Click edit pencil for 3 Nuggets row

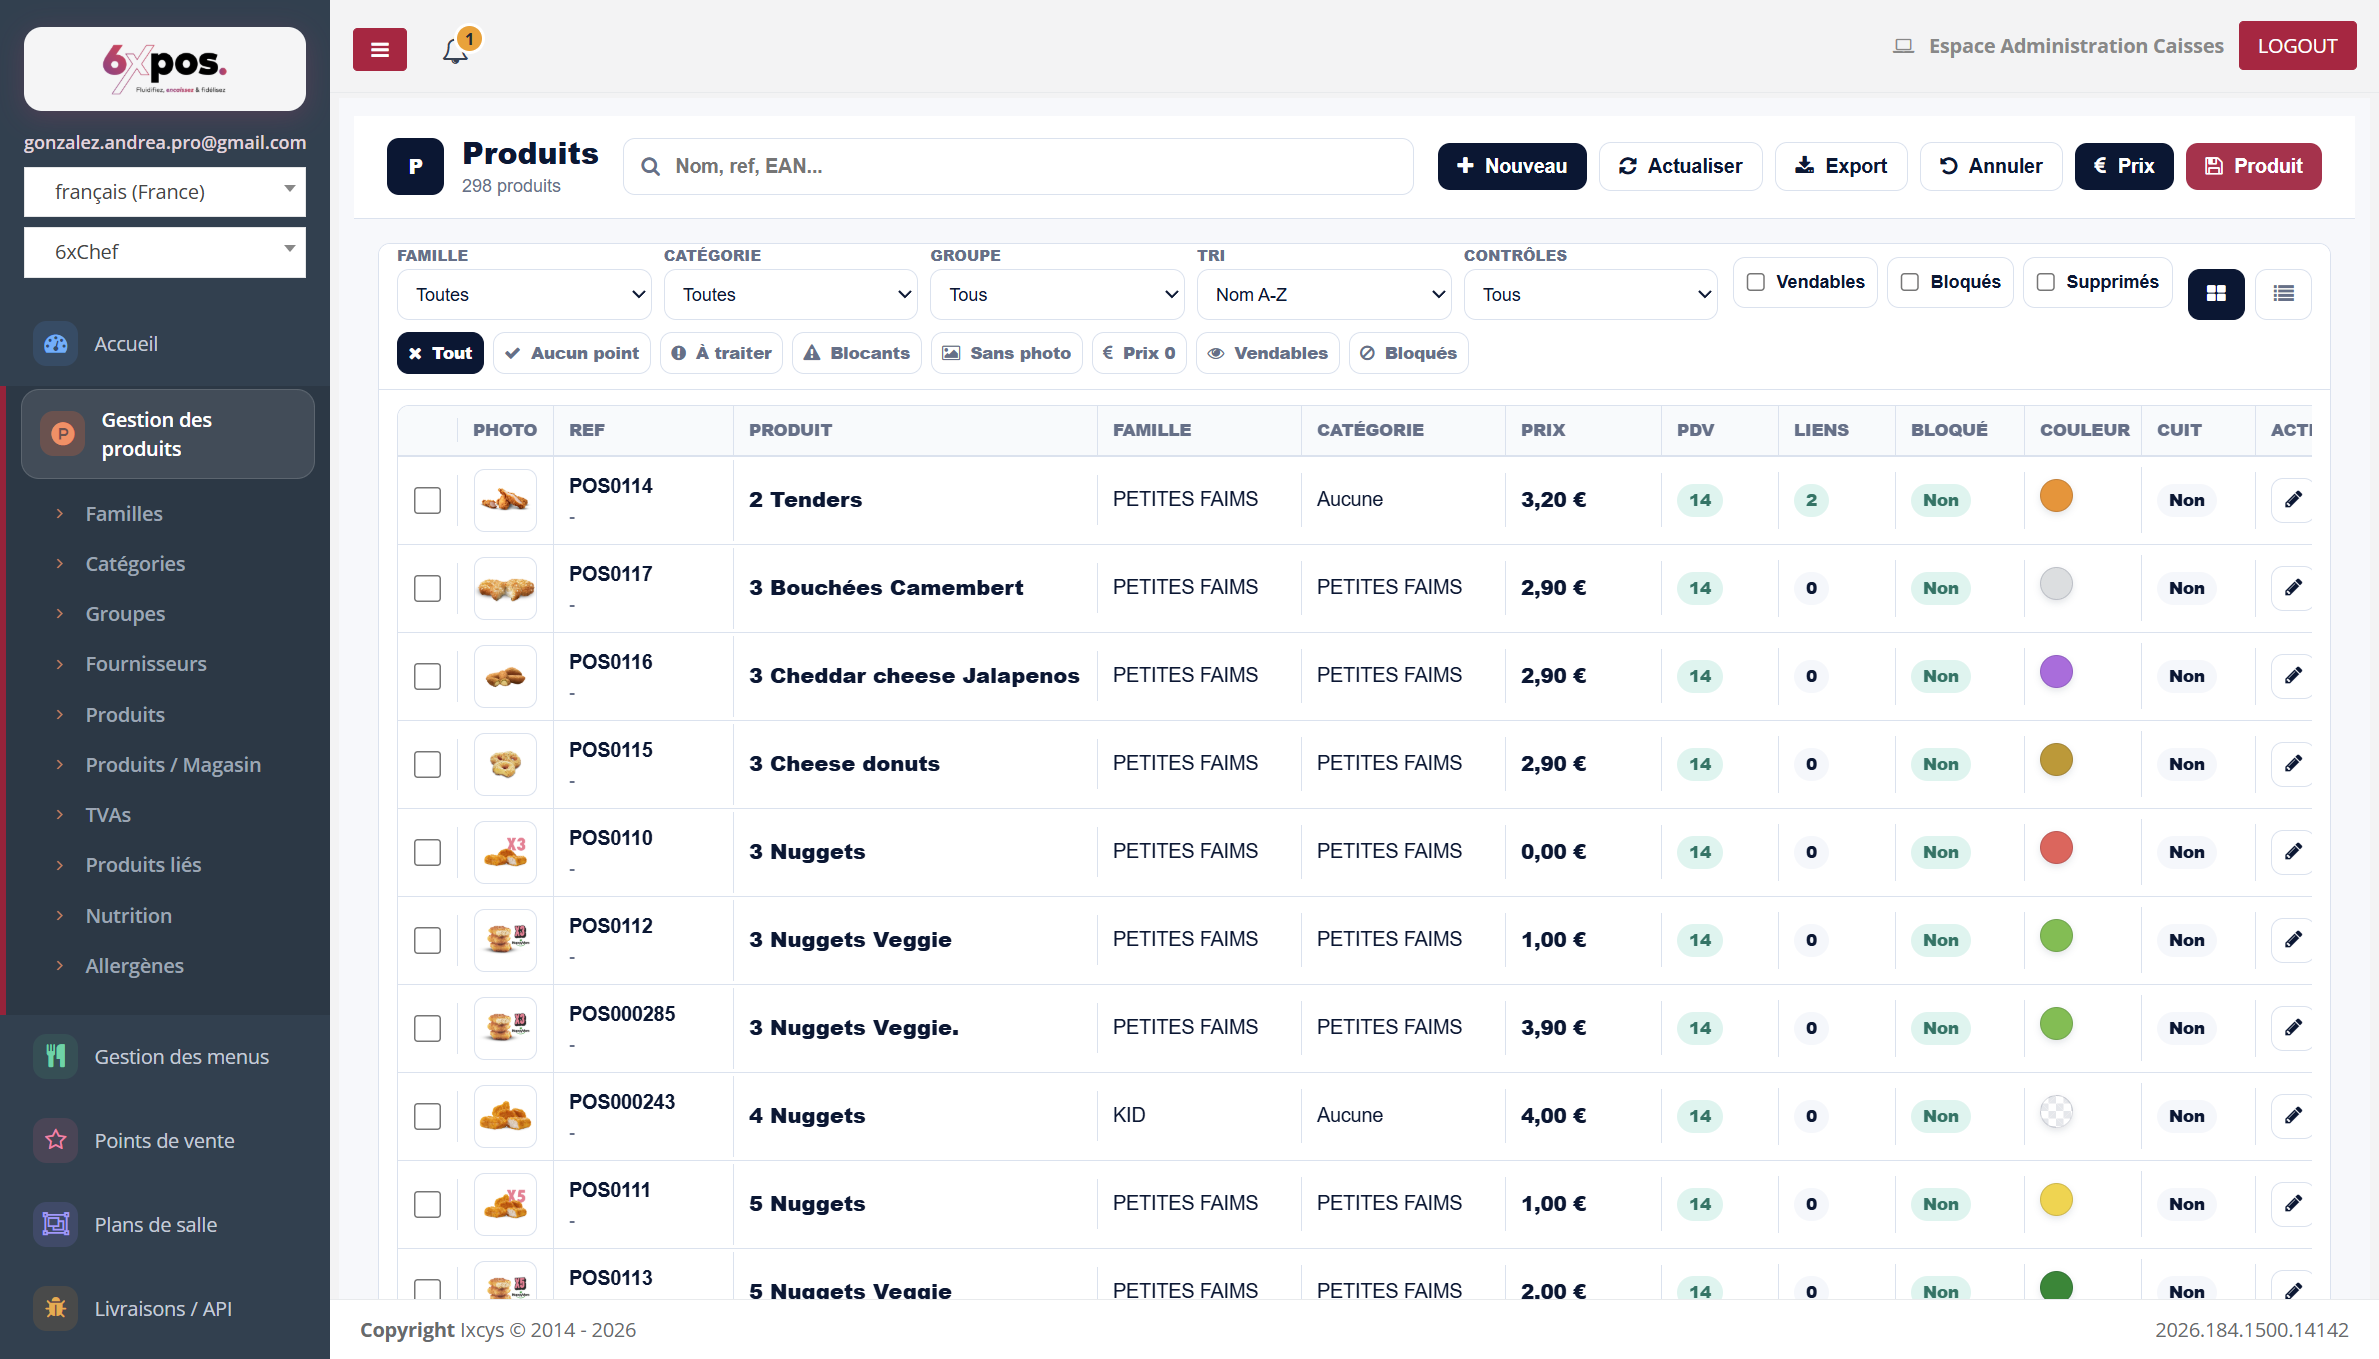[2293, 851]
